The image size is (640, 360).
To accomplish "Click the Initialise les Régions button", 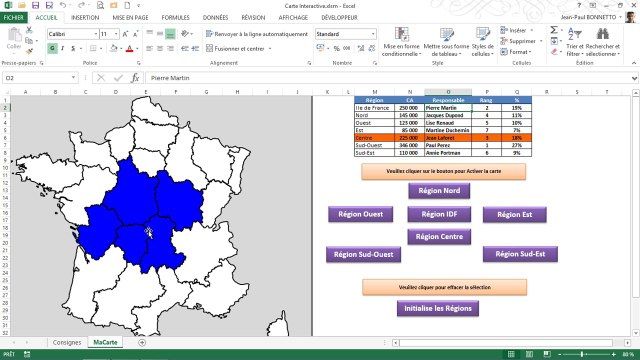I will click(x=438, y=309).
